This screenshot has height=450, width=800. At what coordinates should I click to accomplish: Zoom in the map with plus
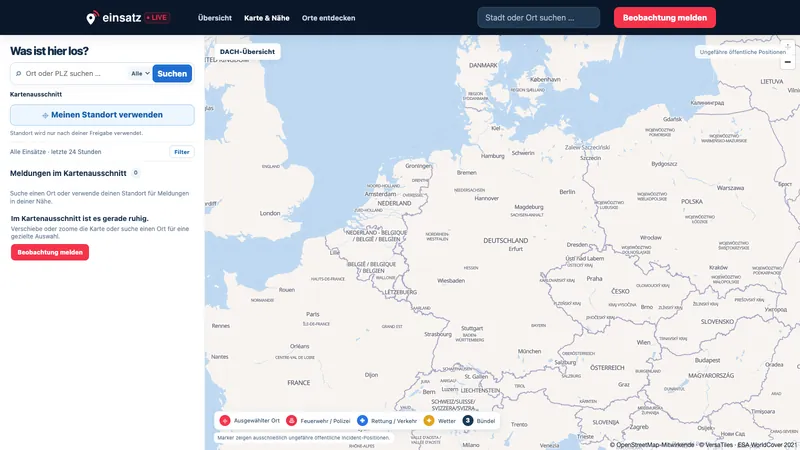point(788,47)
